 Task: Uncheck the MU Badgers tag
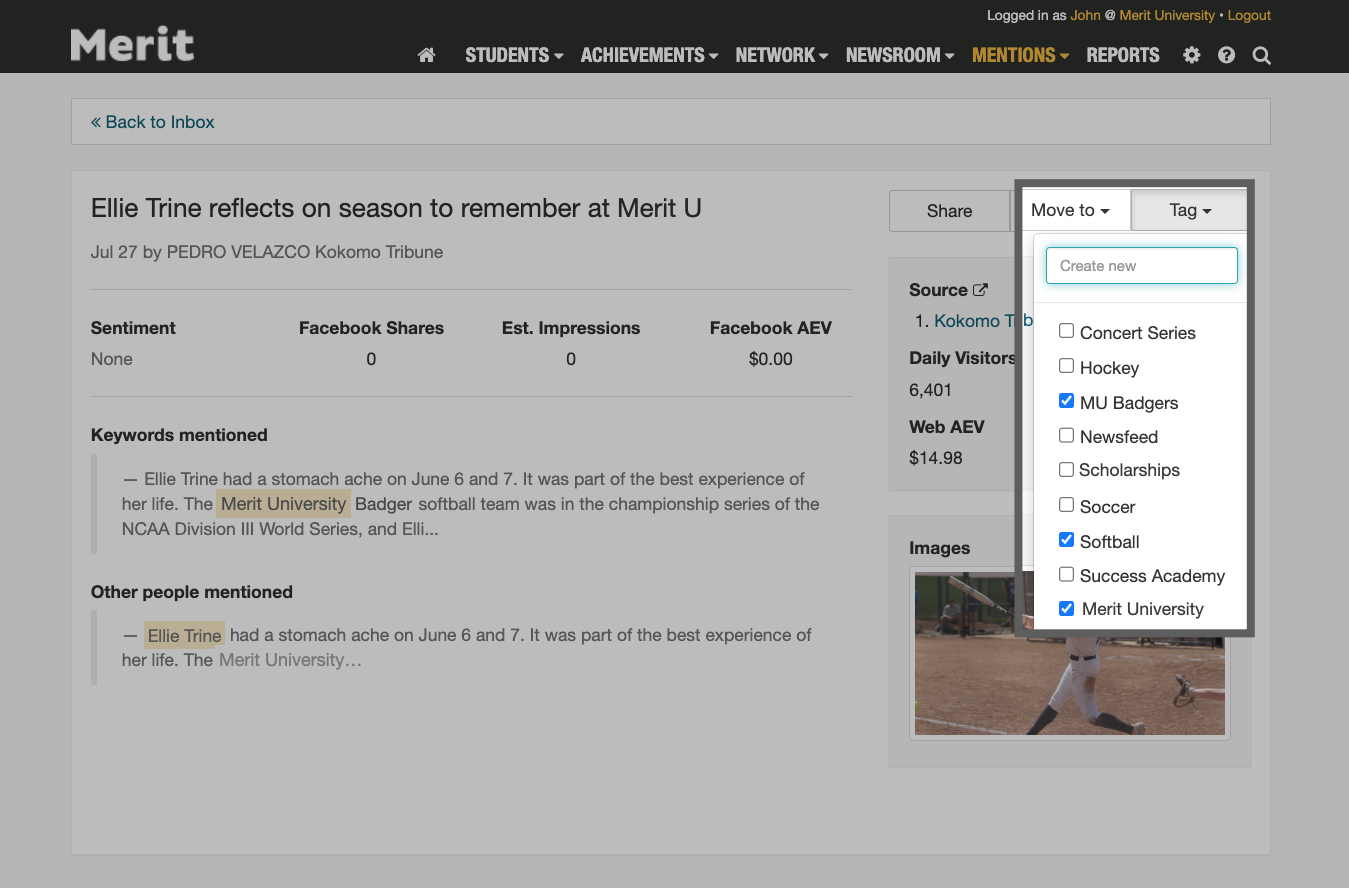click(1067, 402)
